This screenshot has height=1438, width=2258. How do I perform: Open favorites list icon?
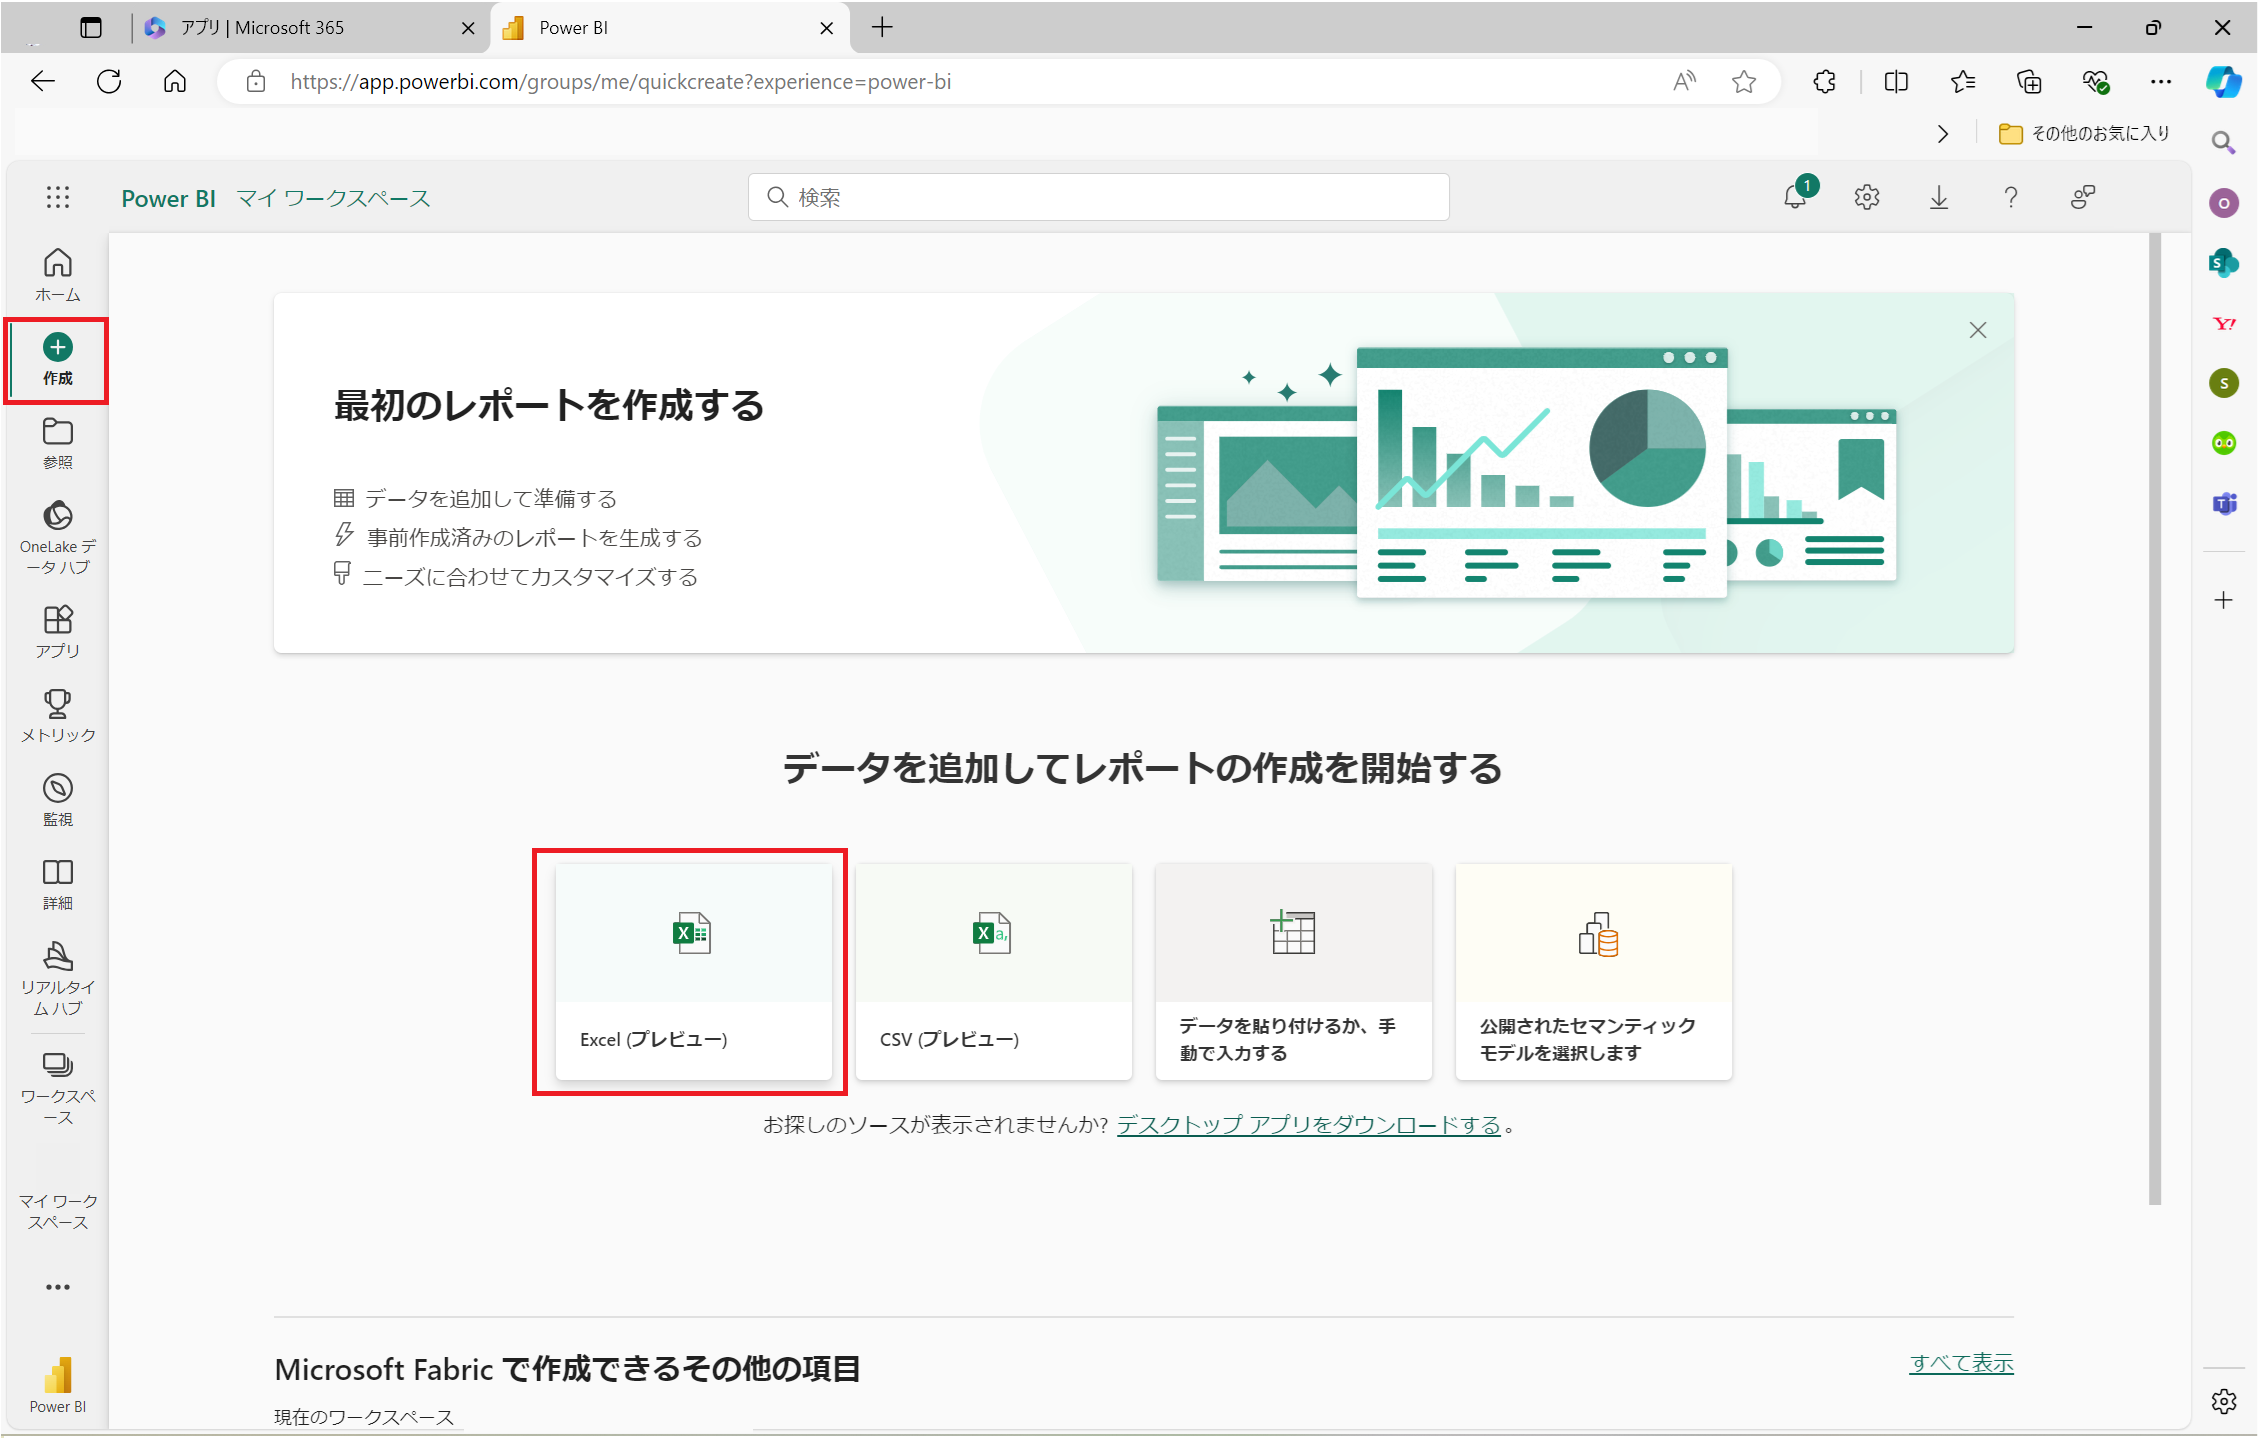(x=1962, y=82)
